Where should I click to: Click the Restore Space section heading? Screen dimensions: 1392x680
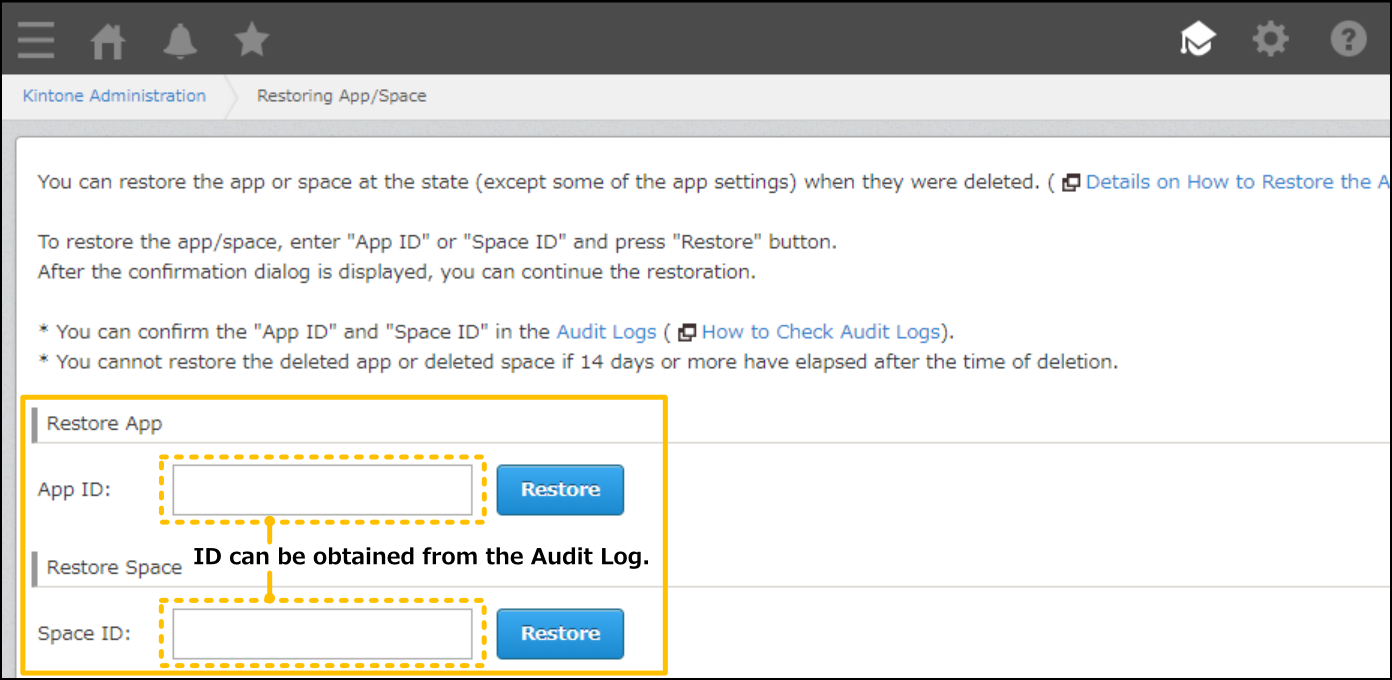113,568
